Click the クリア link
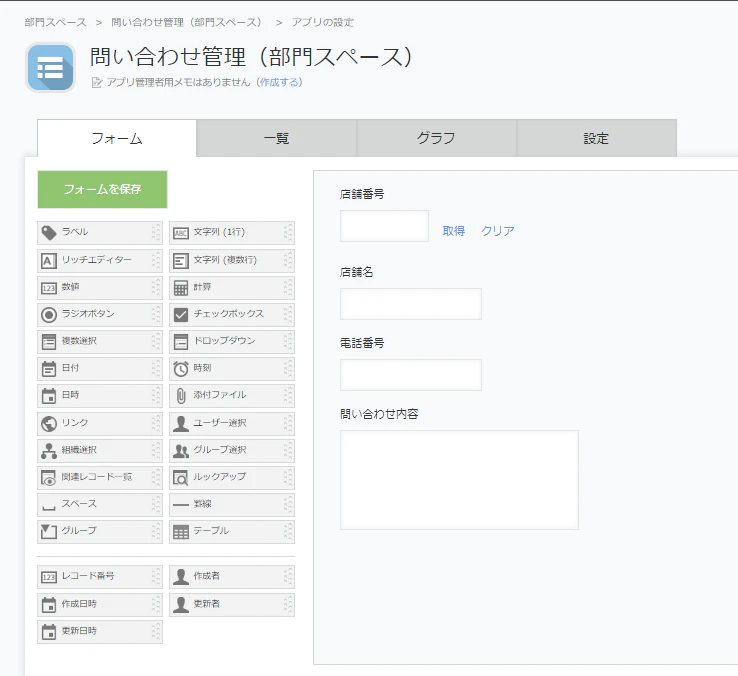The width and height of the screenshot is (738, 676). 498,231
